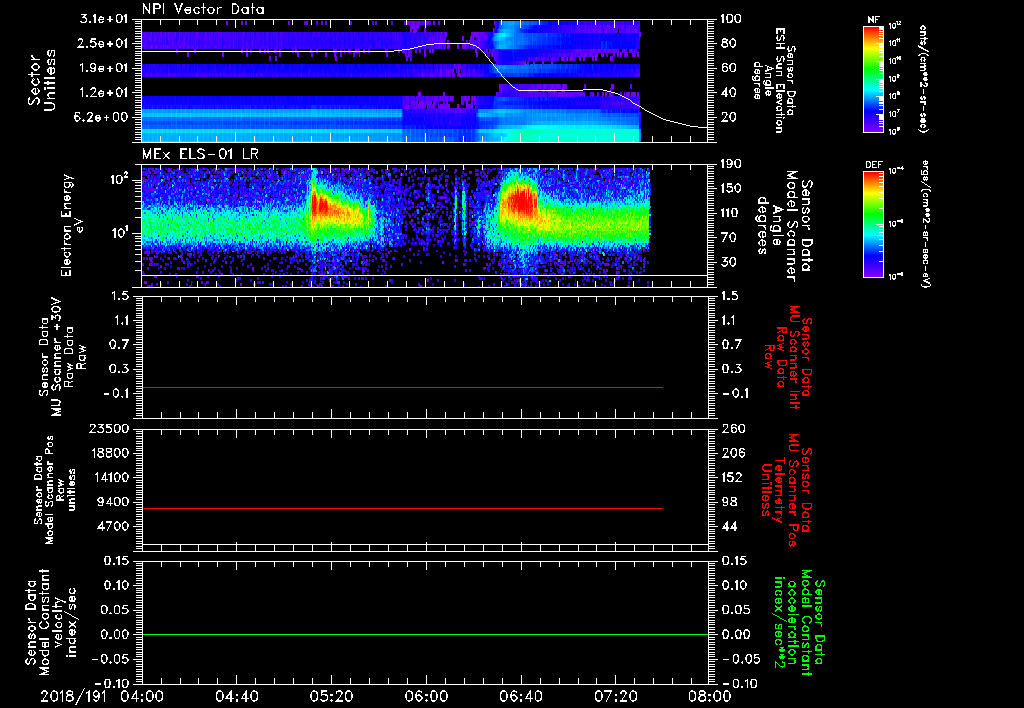This screenshot has height=708, width=1024.
Task: Select the green 'Model Constant acceleration' axis title
Action: tap(798, 623)
